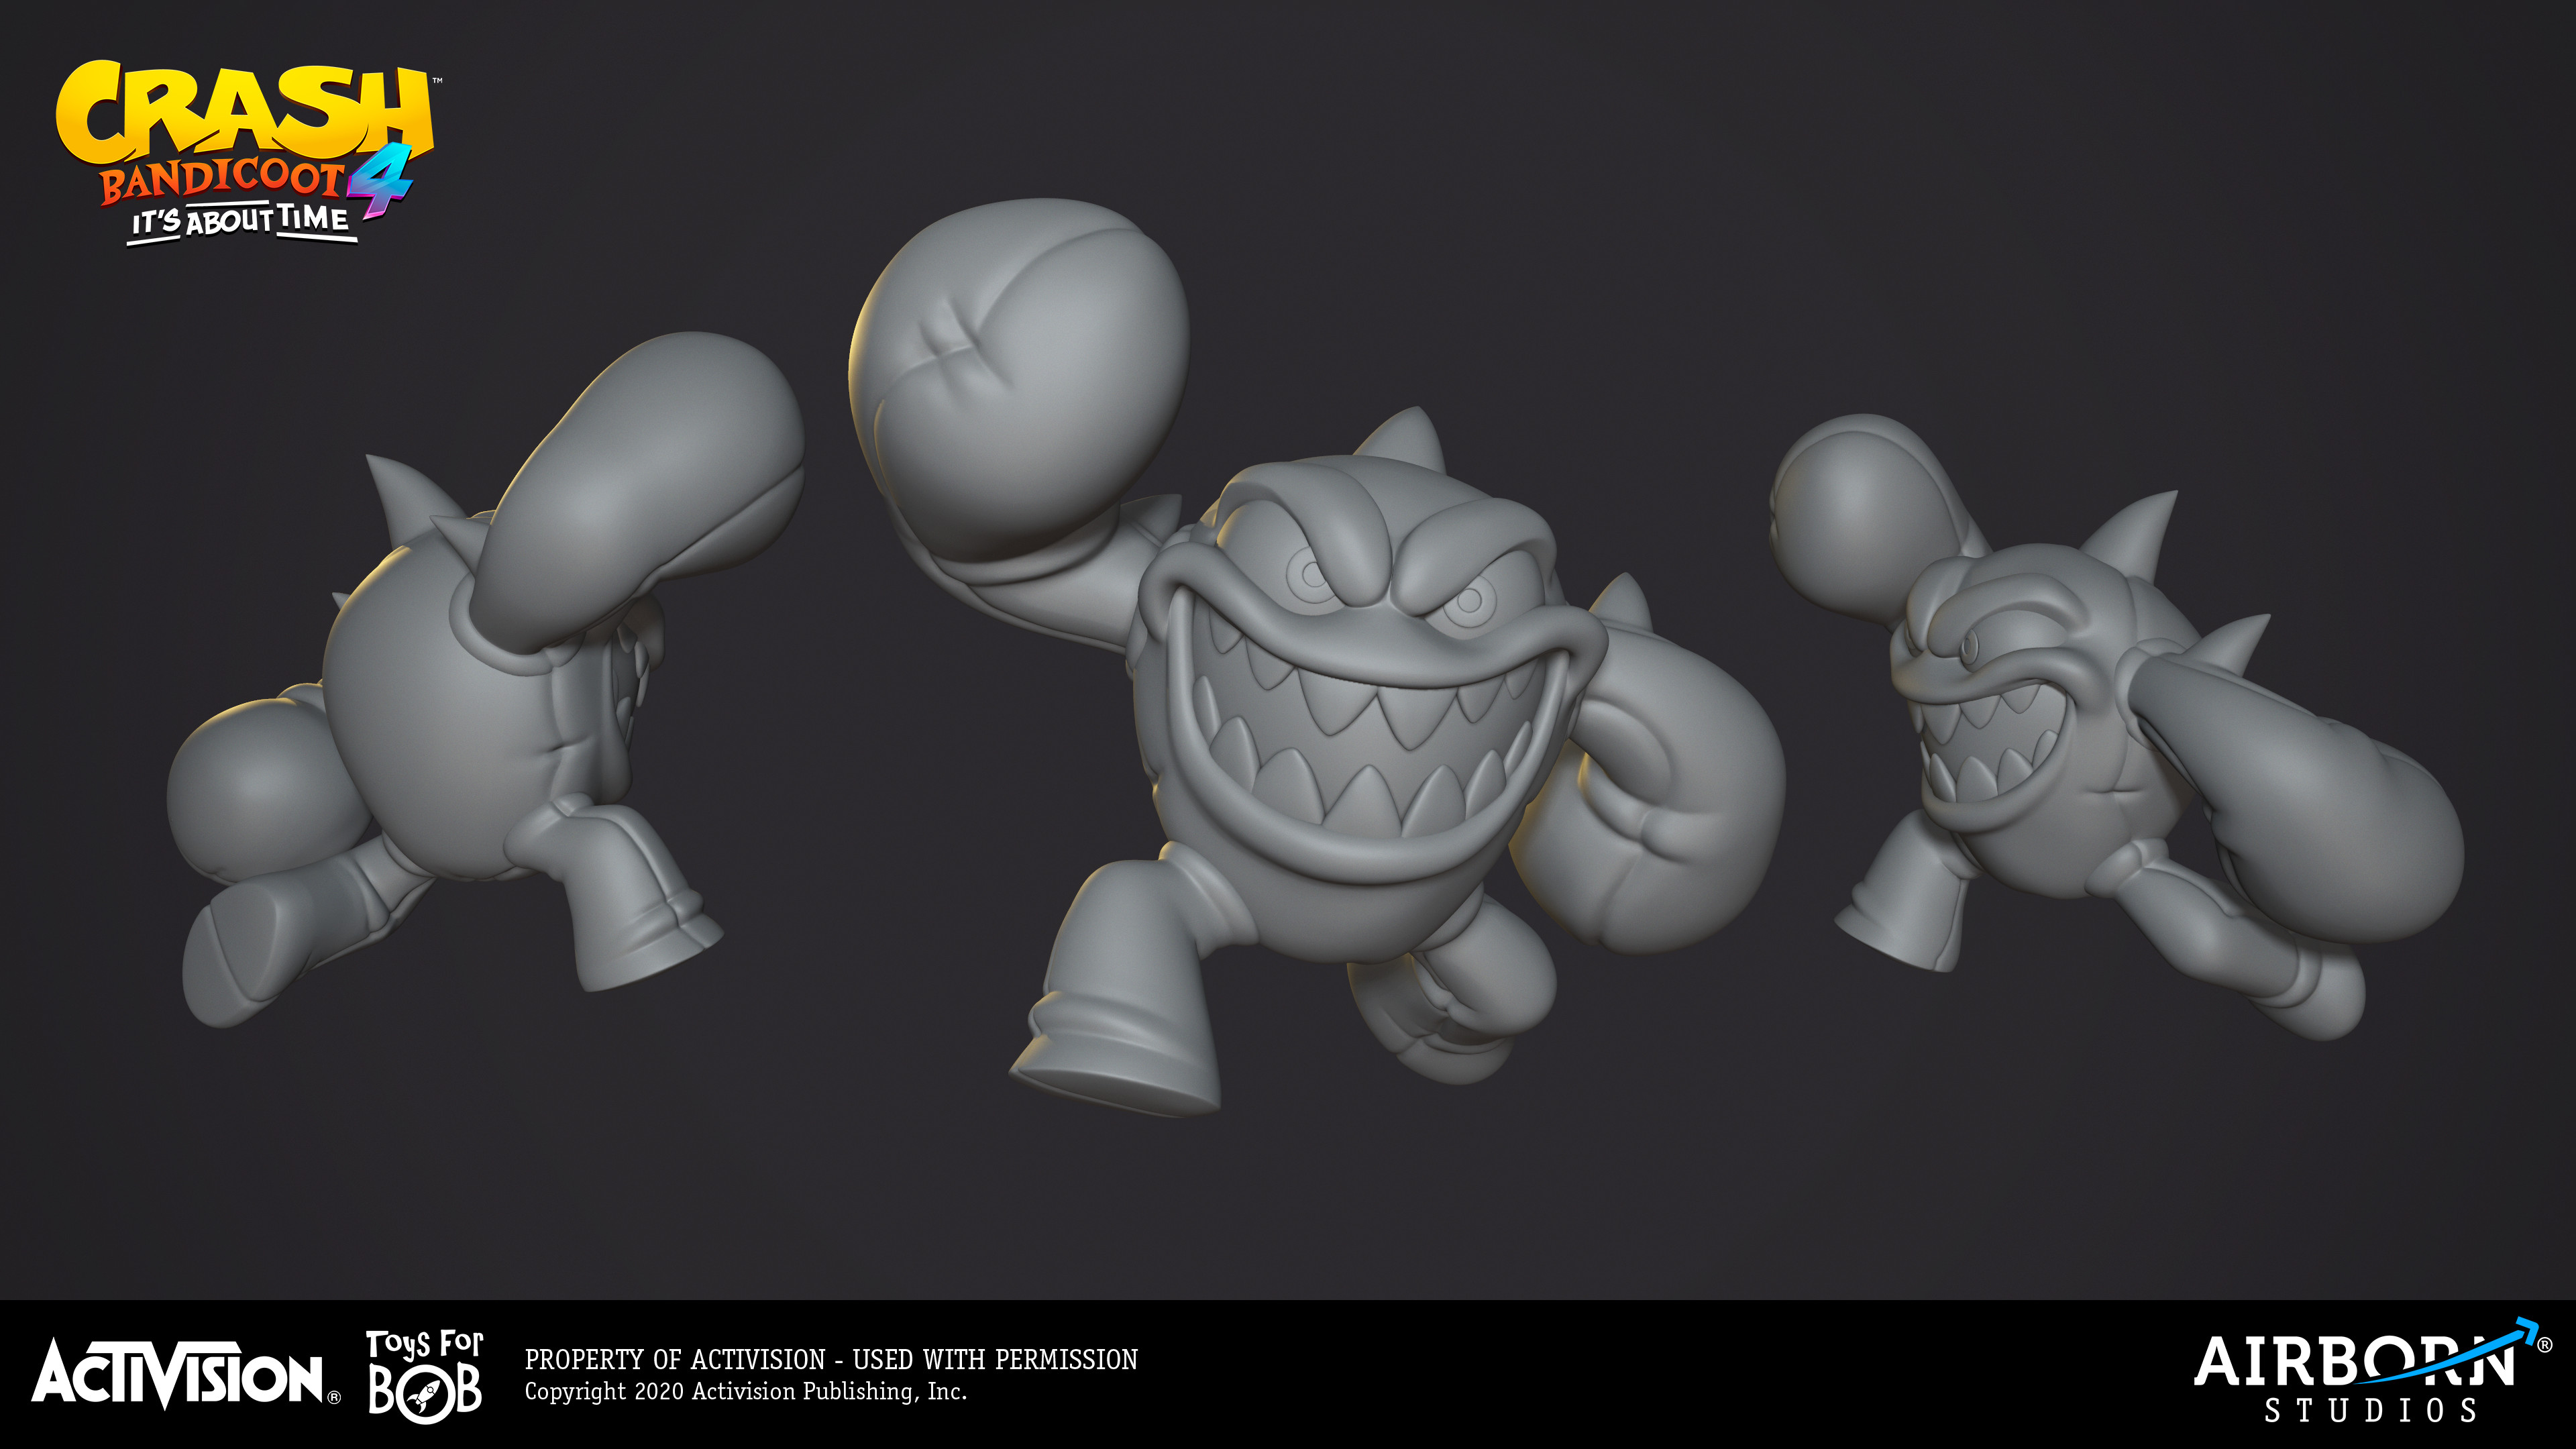Click the Toys For Bob logo
Viewport: 2576px width, 1449px height.
click(425, 1376)
